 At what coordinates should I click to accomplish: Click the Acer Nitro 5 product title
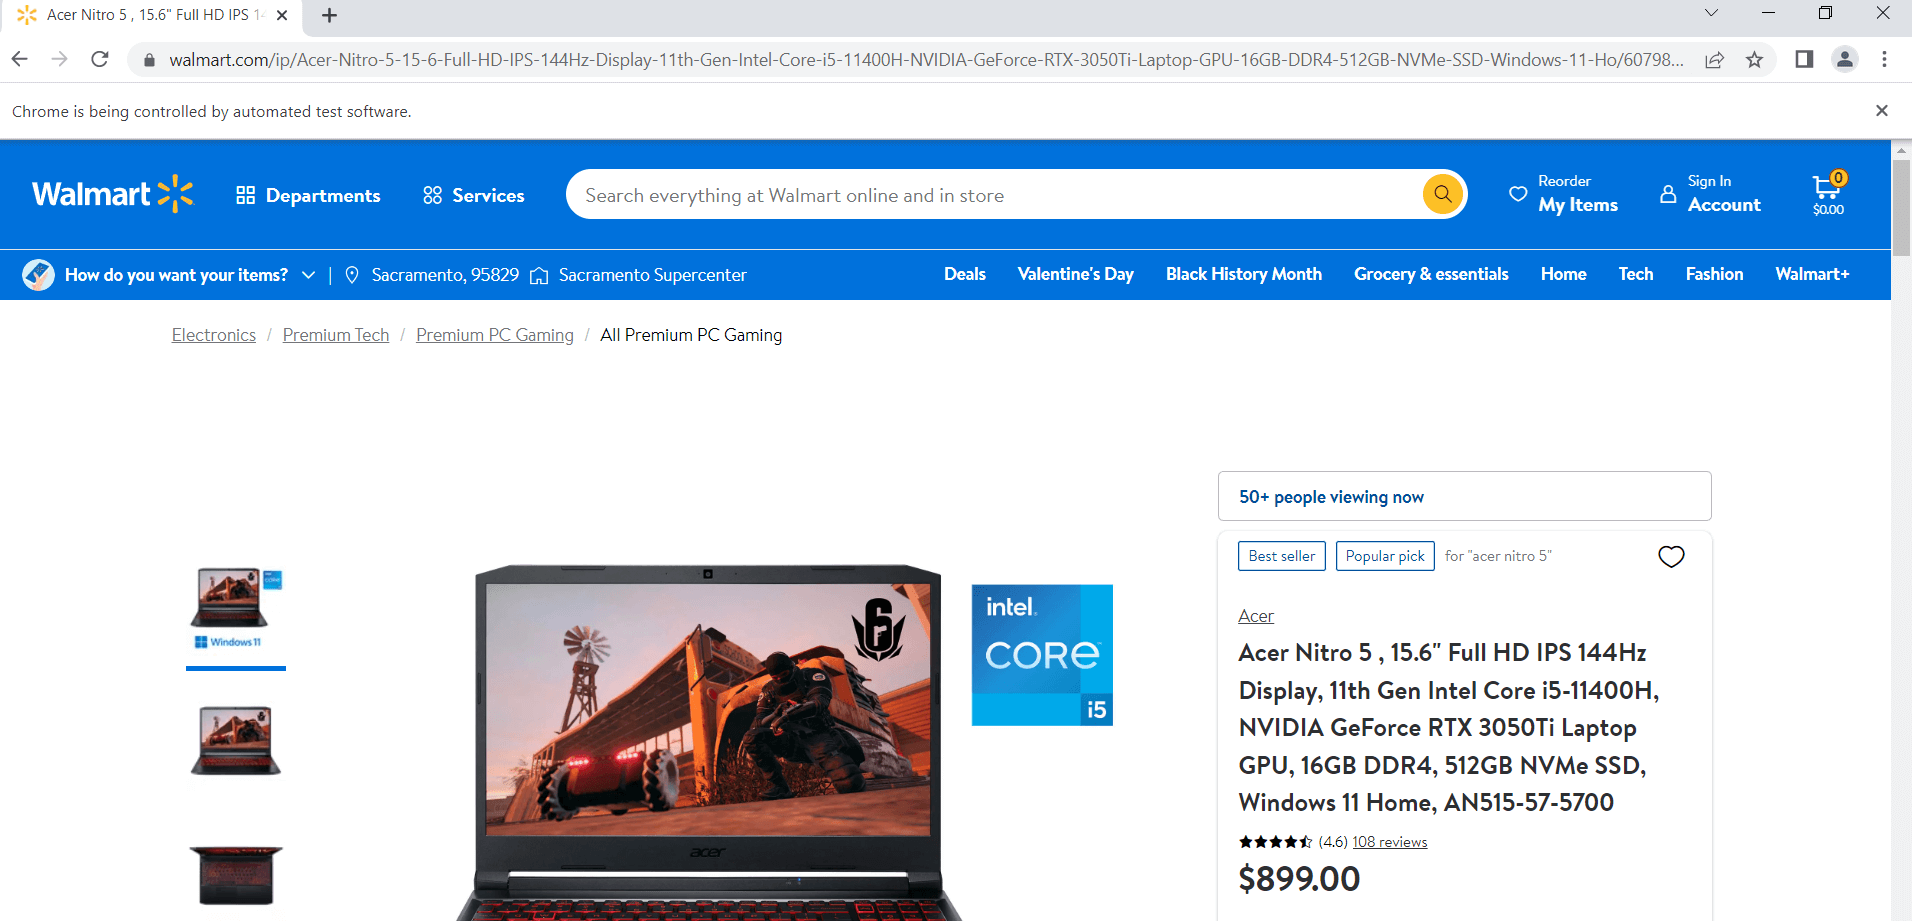(x=1448, y=727)
